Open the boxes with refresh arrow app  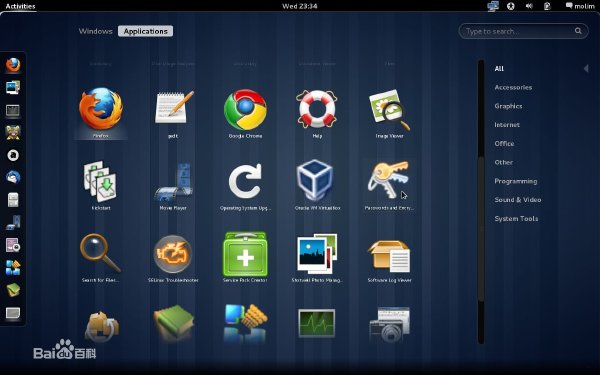tap(101, 326)
